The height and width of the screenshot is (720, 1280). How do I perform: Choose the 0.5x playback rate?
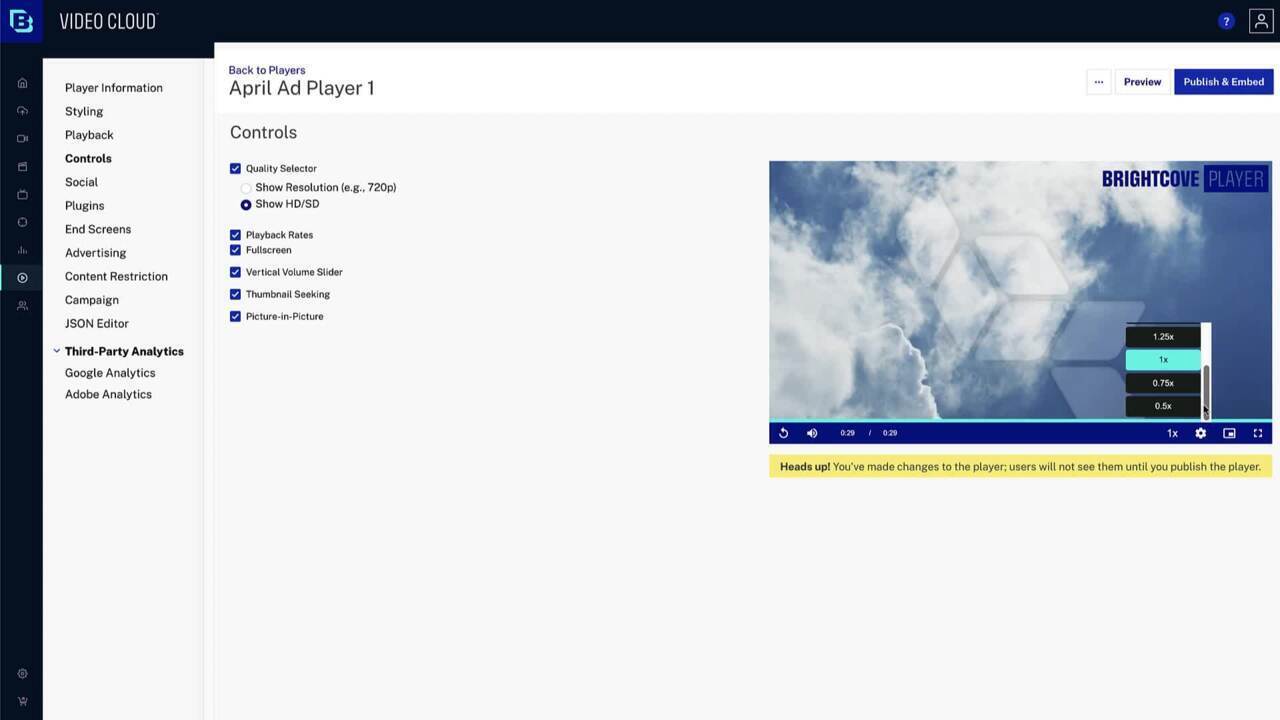1163,406
